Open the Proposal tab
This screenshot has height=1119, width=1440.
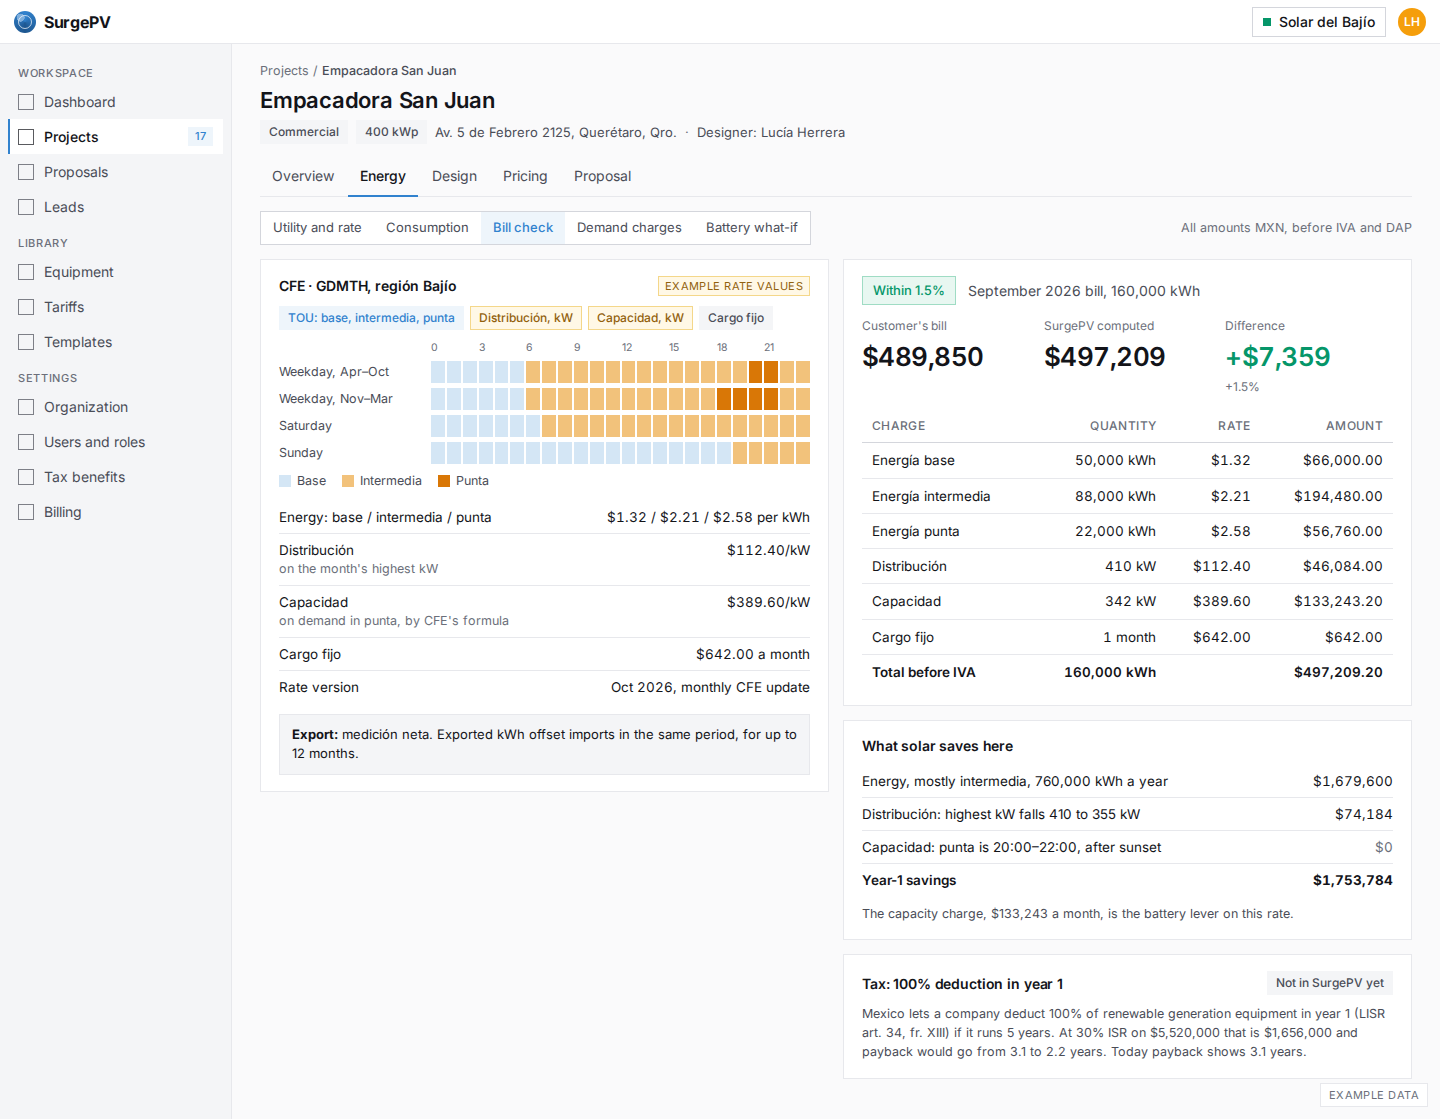(x=602, y=176)
